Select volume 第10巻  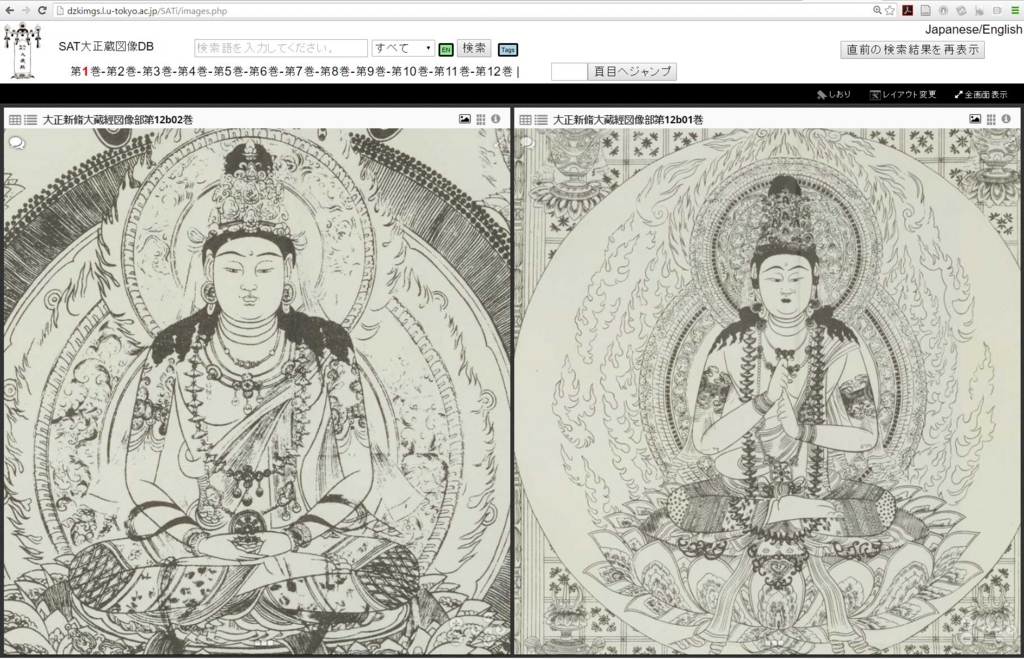409,71
